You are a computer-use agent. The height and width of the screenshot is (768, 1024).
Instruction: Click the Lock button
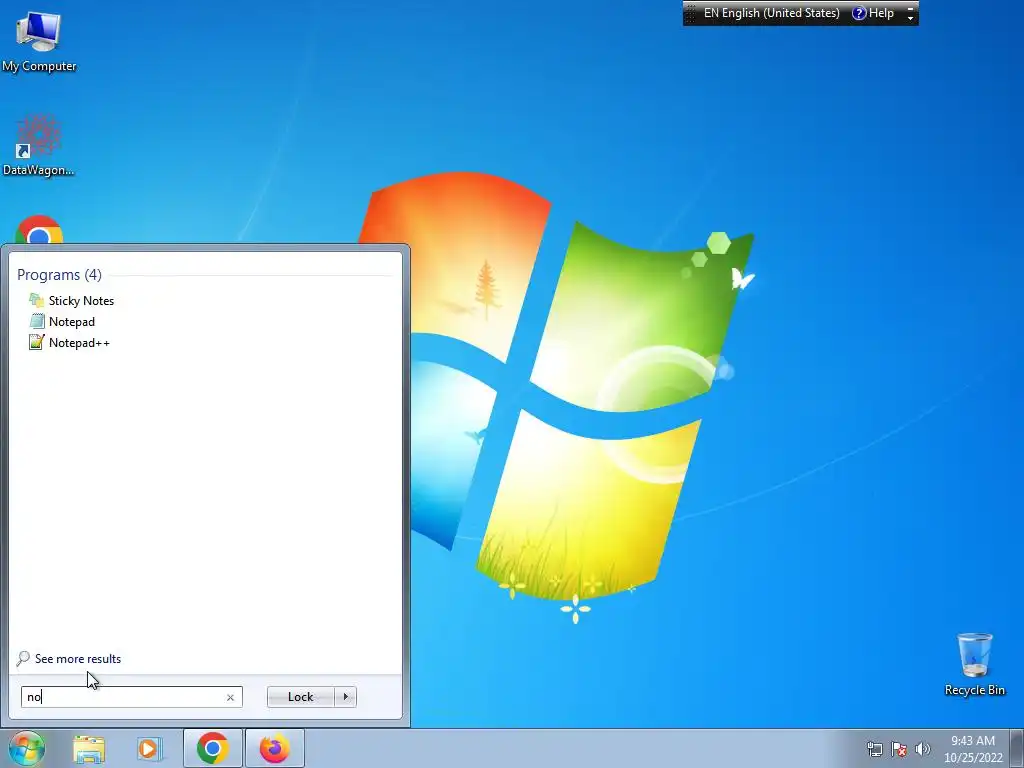pos(300,697)
